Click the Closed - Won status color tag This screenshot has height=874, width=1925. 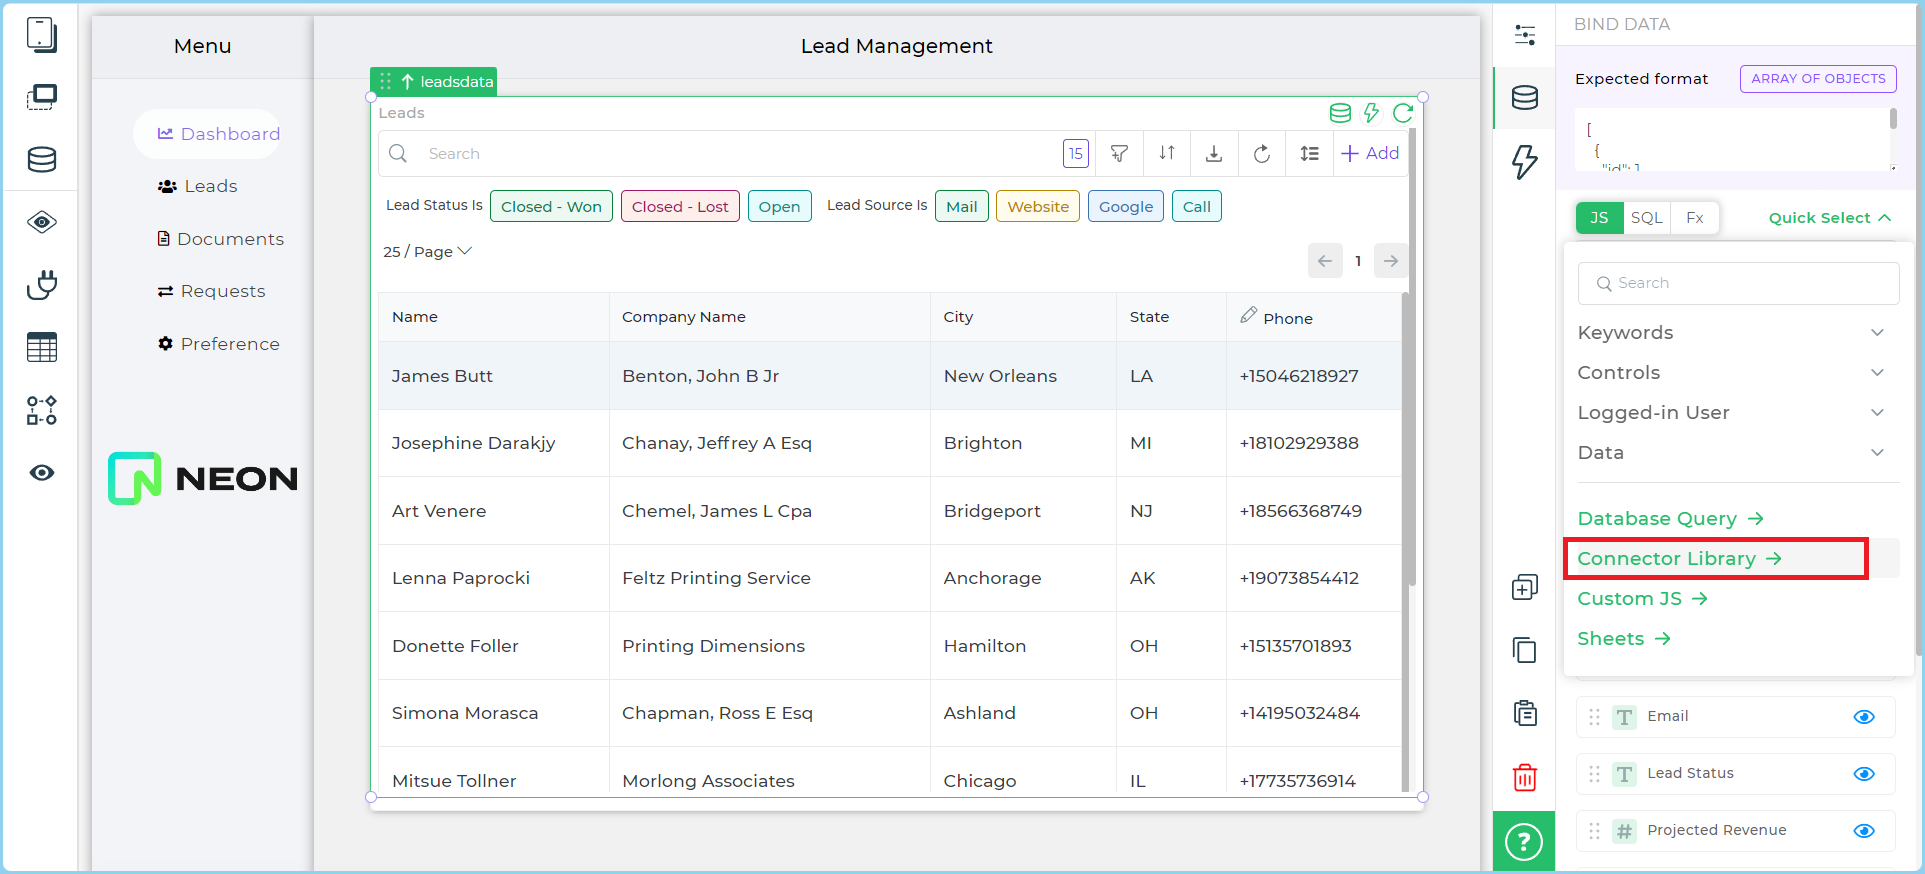point(551,207)
